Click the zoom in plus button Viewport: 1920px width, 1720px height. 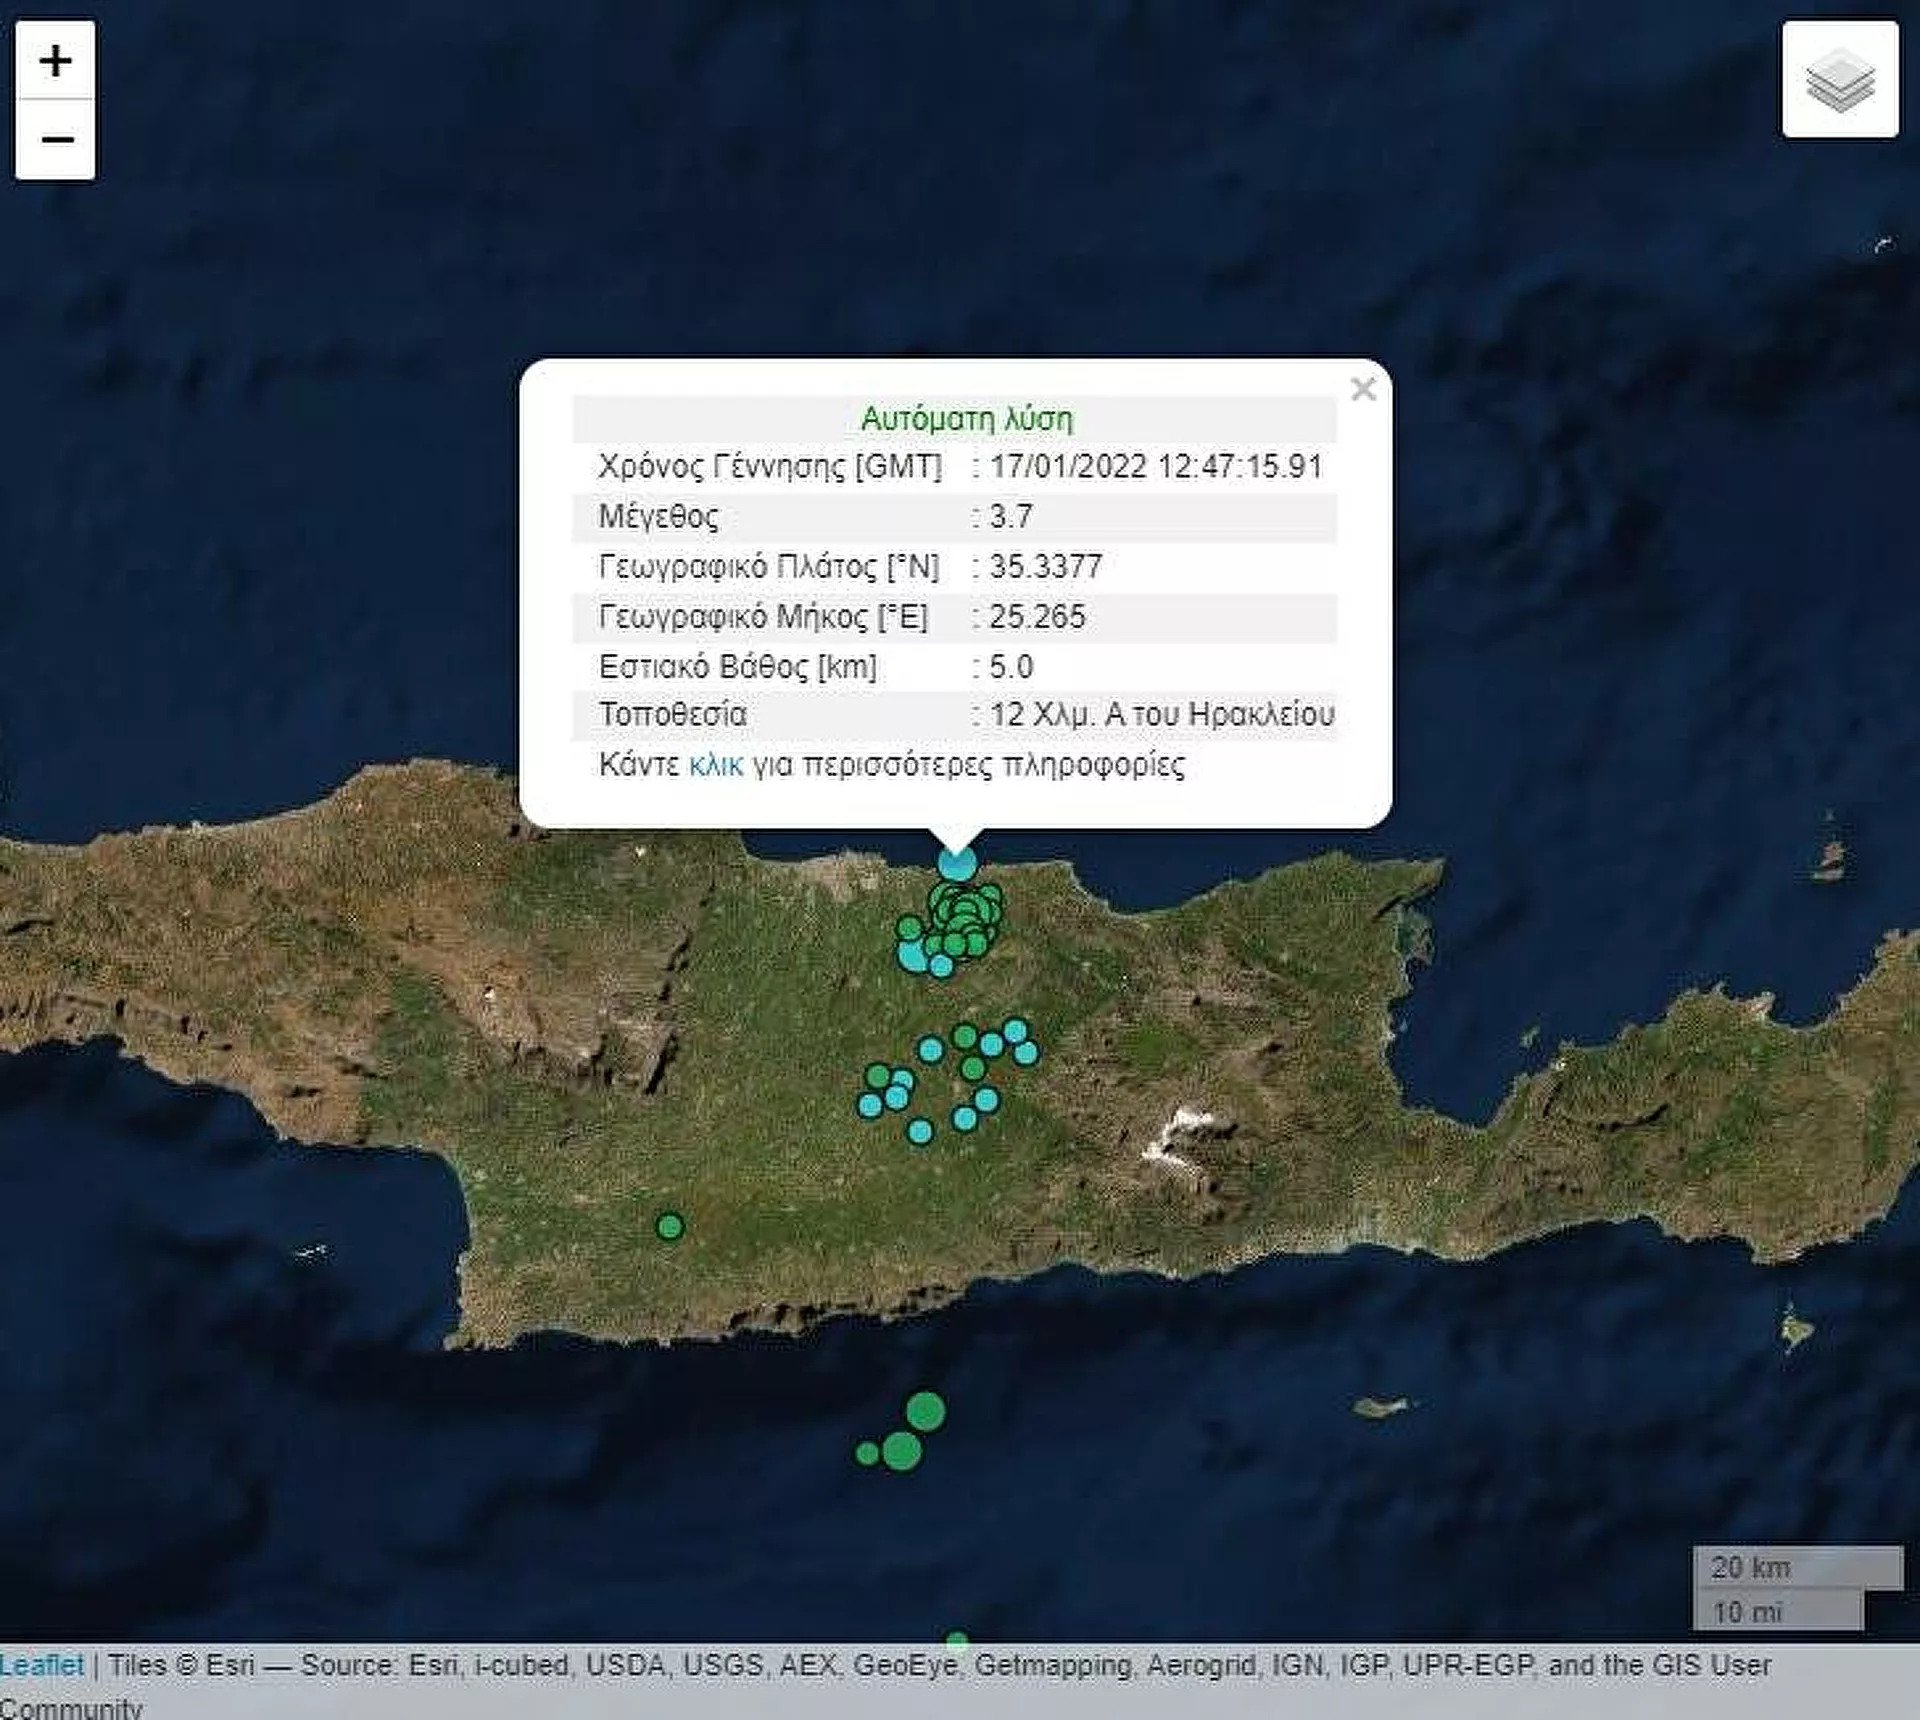(x=55, y=61)
